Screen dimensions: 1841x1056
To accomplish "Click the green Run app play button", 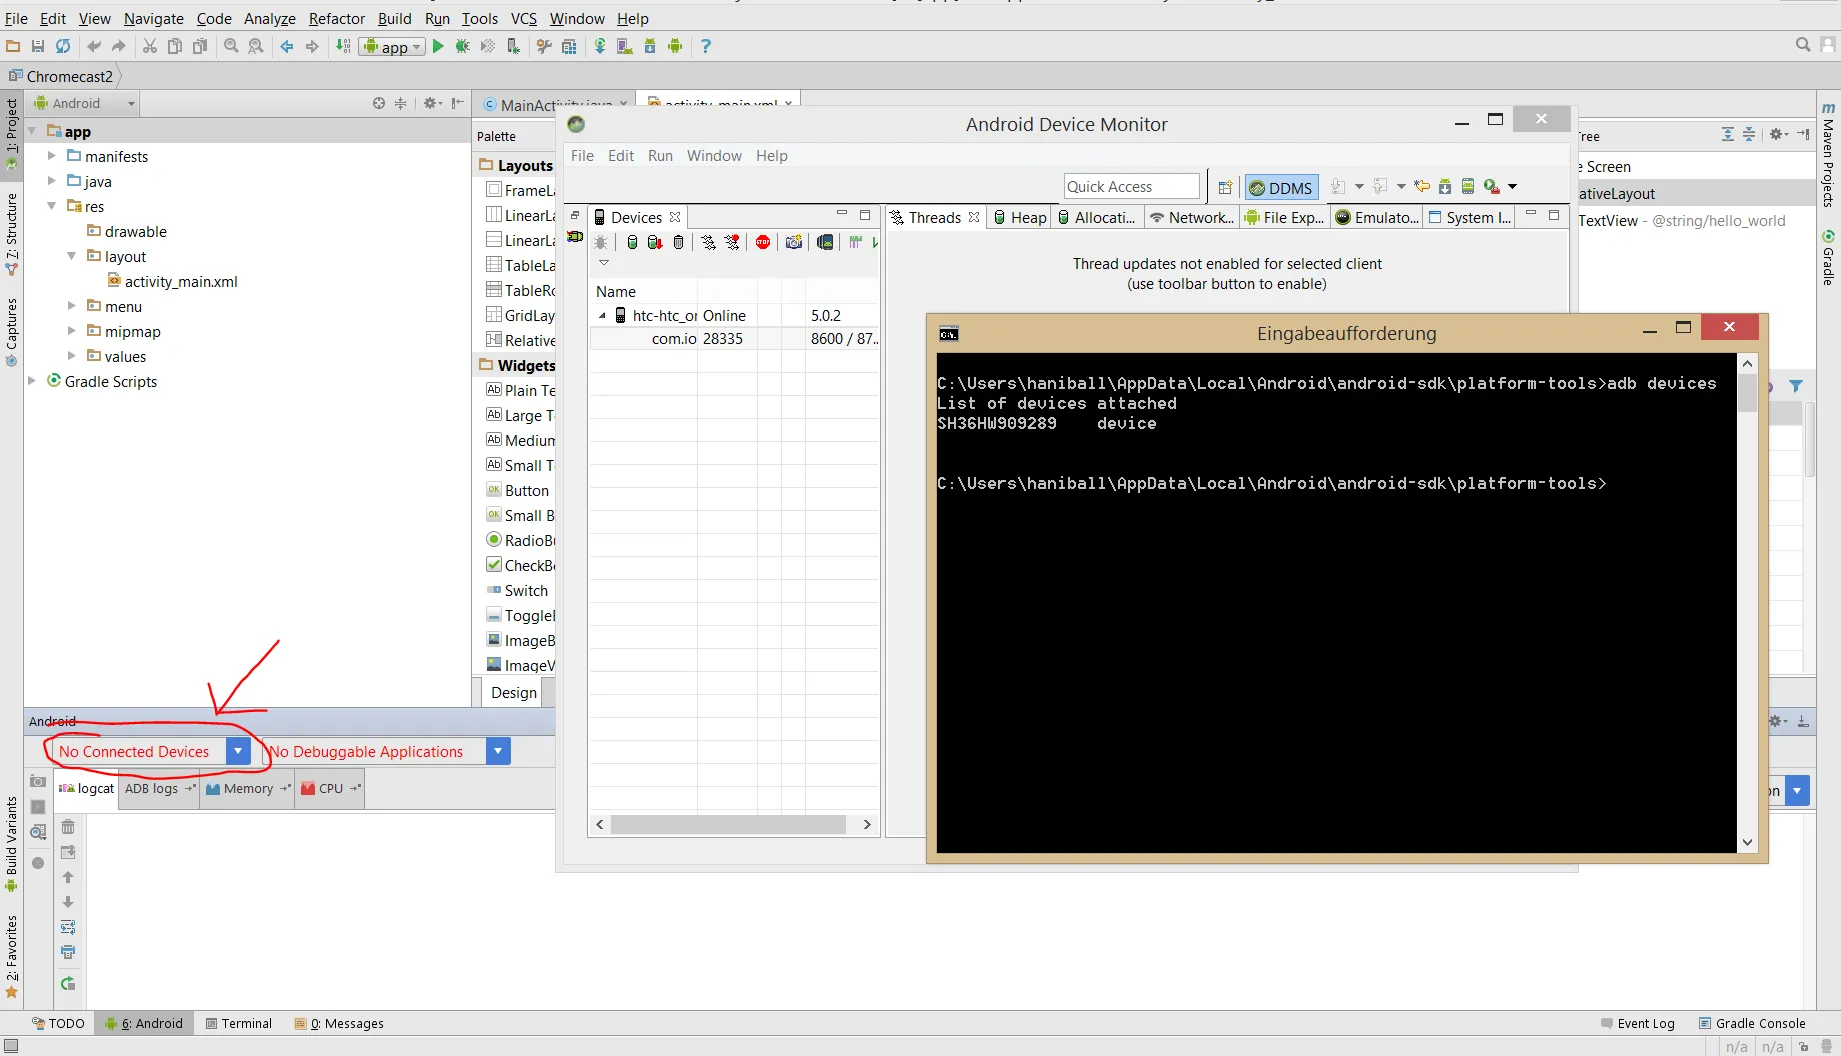I will click(x=438, y=46).
